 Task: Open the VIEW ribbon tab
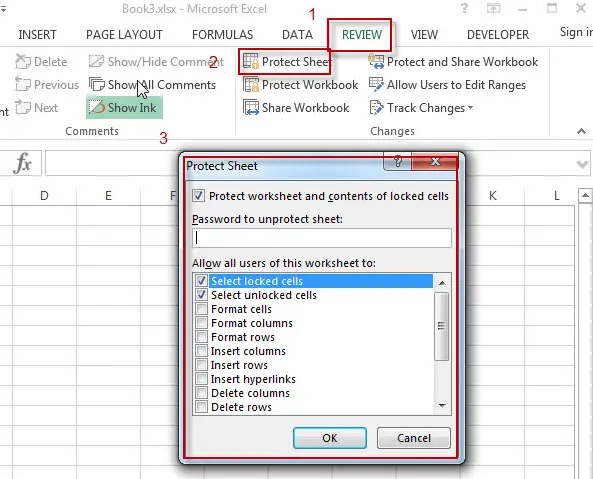point(424,34)
